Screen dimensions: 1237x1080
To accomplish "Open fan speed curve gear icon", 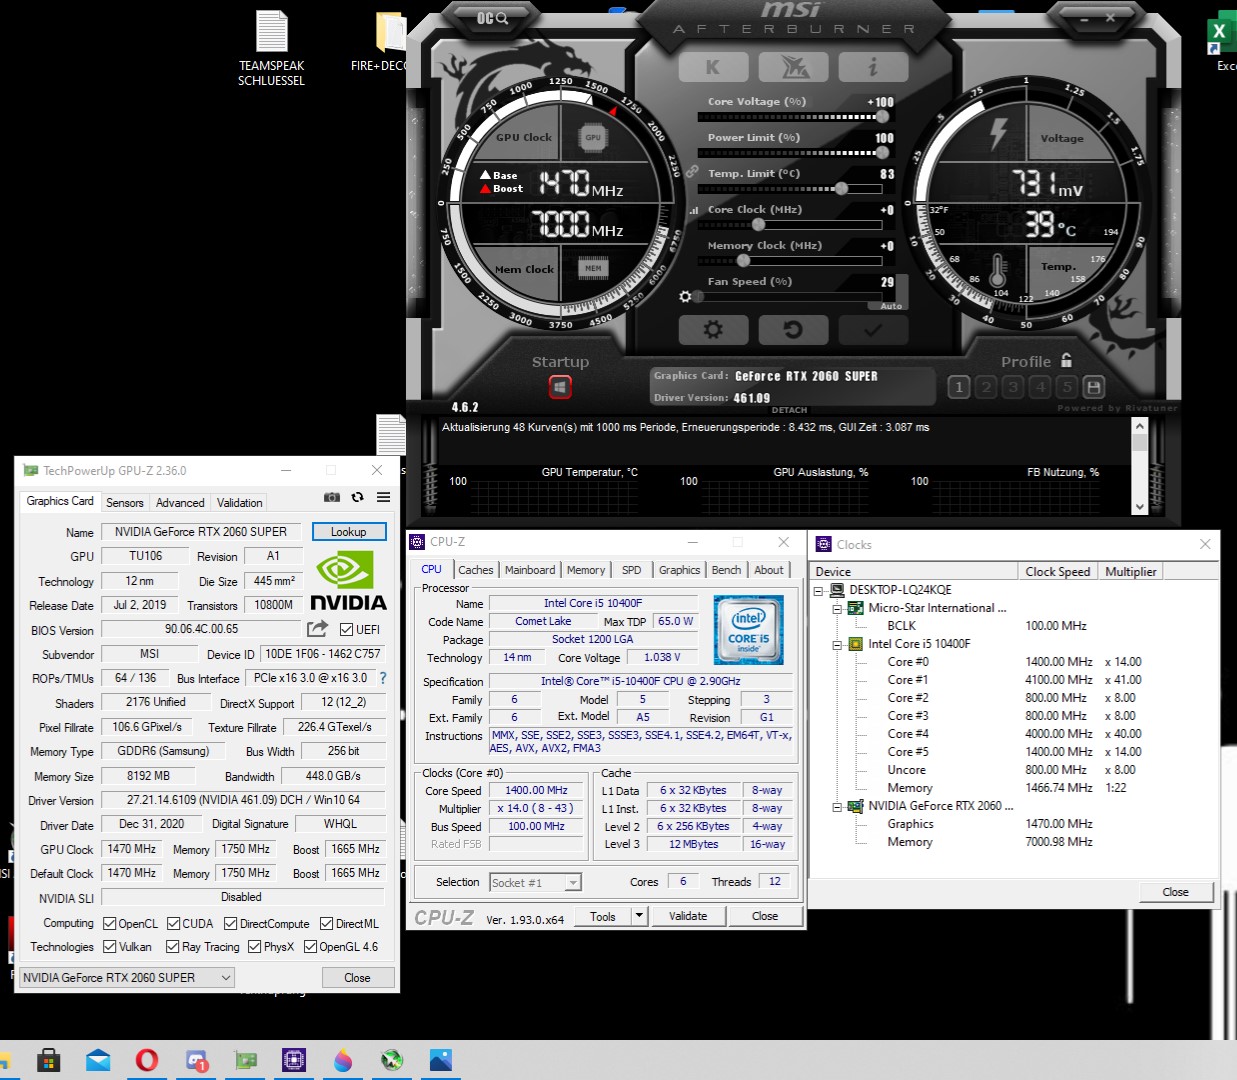I will coord(685,297).
